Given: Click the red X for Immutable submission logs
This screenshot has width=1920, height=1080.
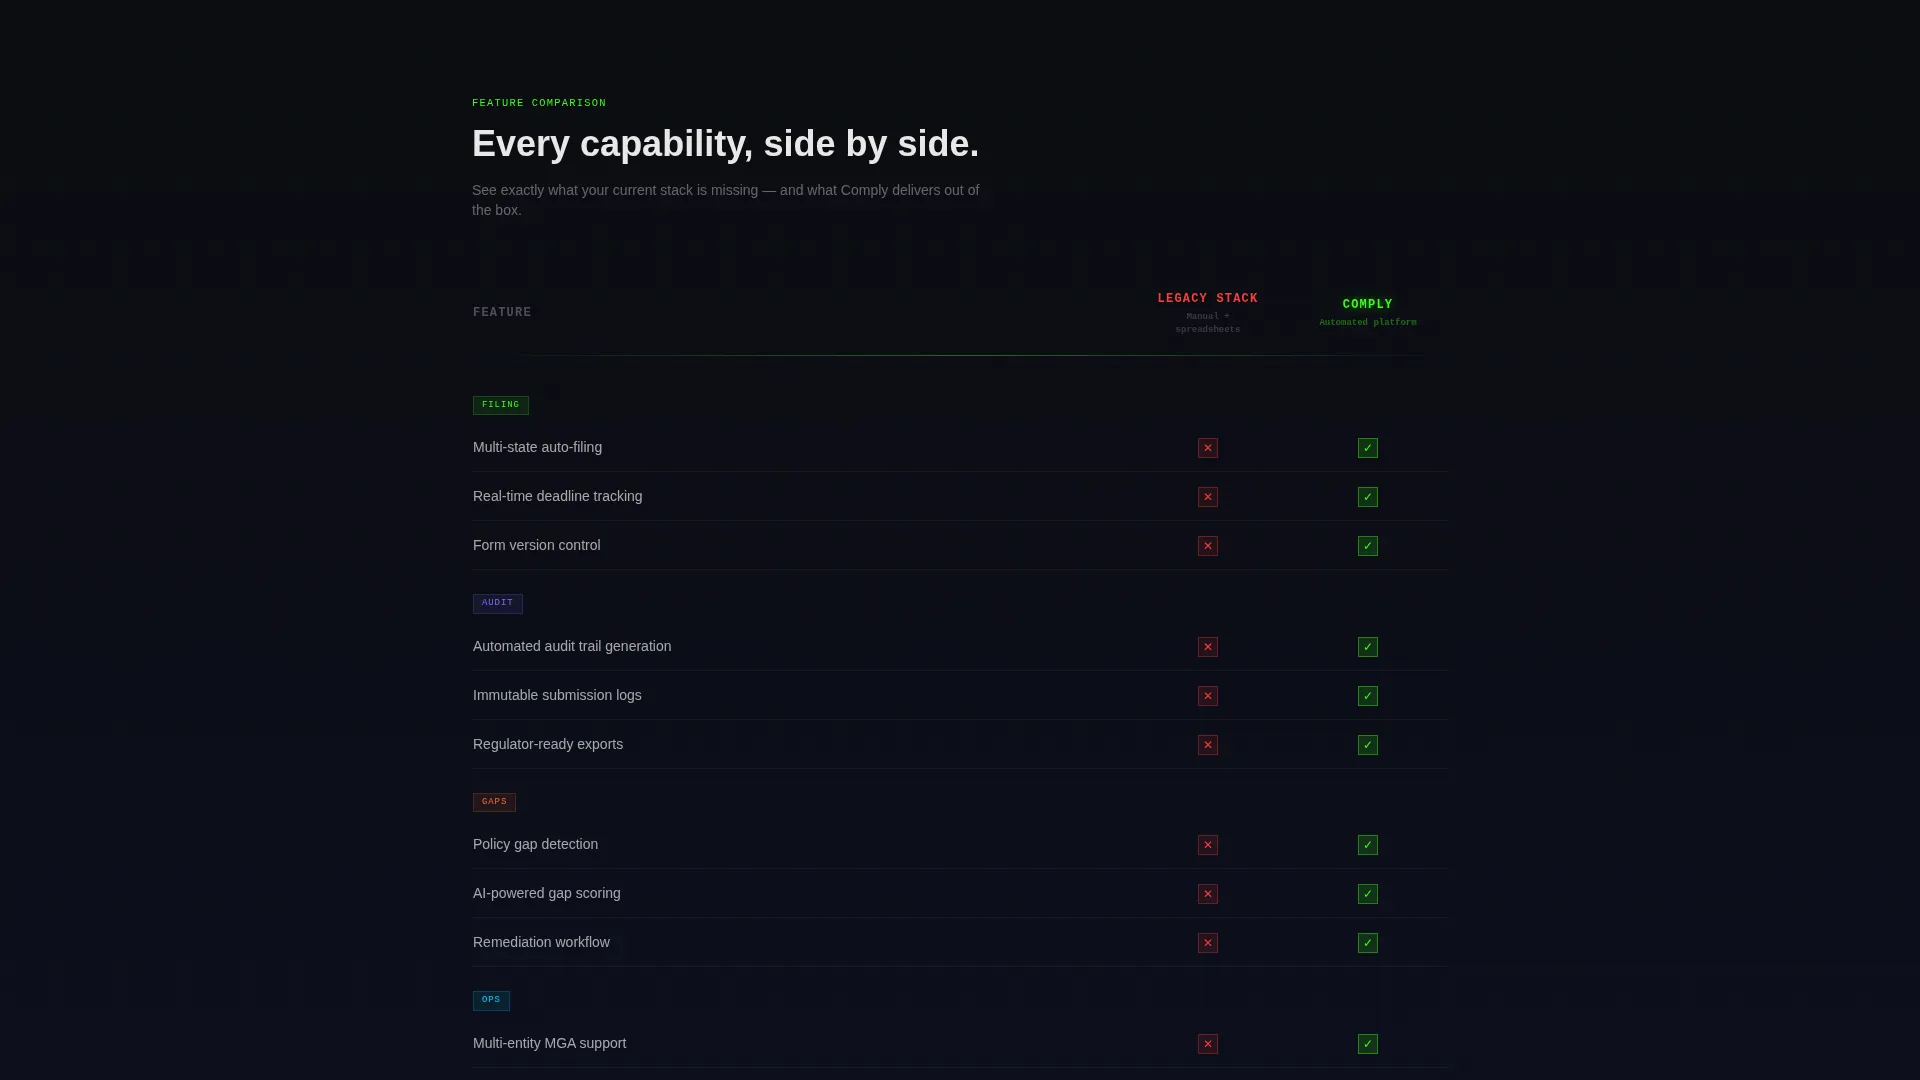Looking at the screenshot, I should [1208, 696].
